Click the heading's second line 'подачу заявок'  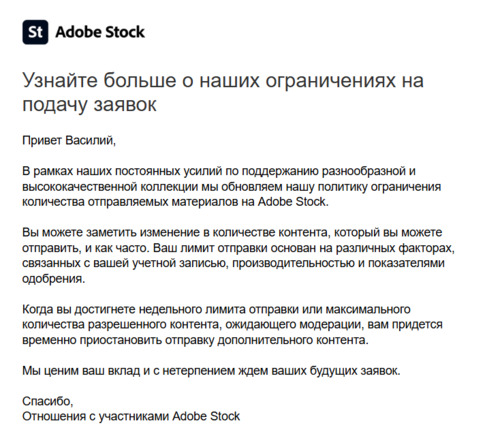tap(89, 104)
